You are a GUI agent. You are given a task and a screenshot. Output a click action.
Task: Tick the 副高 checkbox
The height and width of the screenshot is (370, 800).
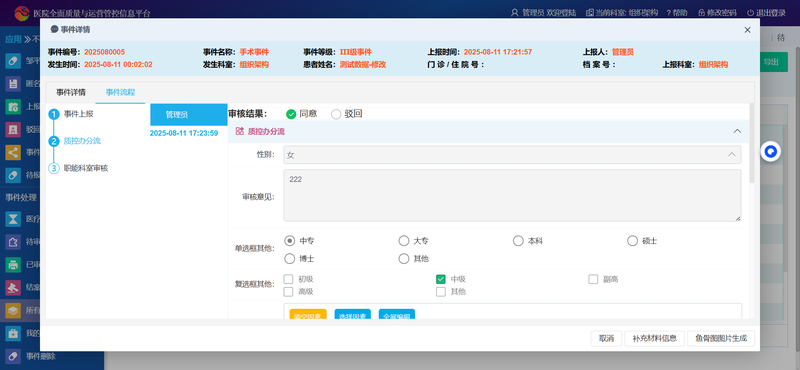[593, 279]
